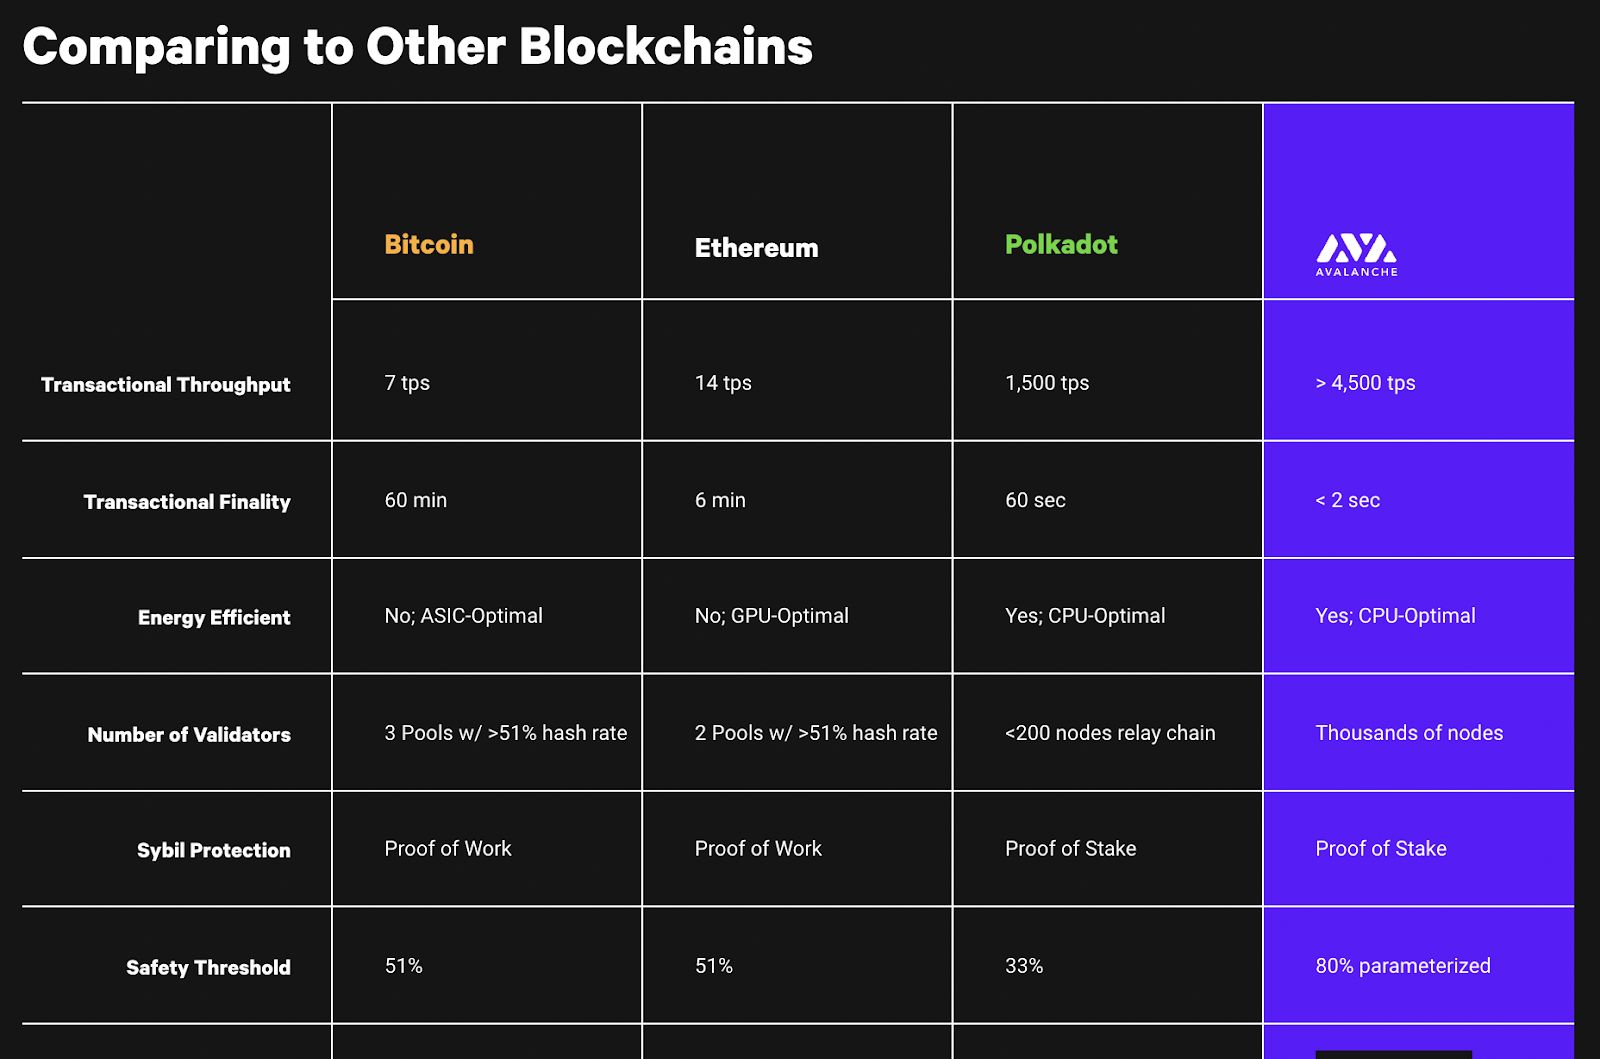Screen dimensions: 1600x1059
Task: Select the '< 2 sec' finality cell
Action: click(1347, 500)
